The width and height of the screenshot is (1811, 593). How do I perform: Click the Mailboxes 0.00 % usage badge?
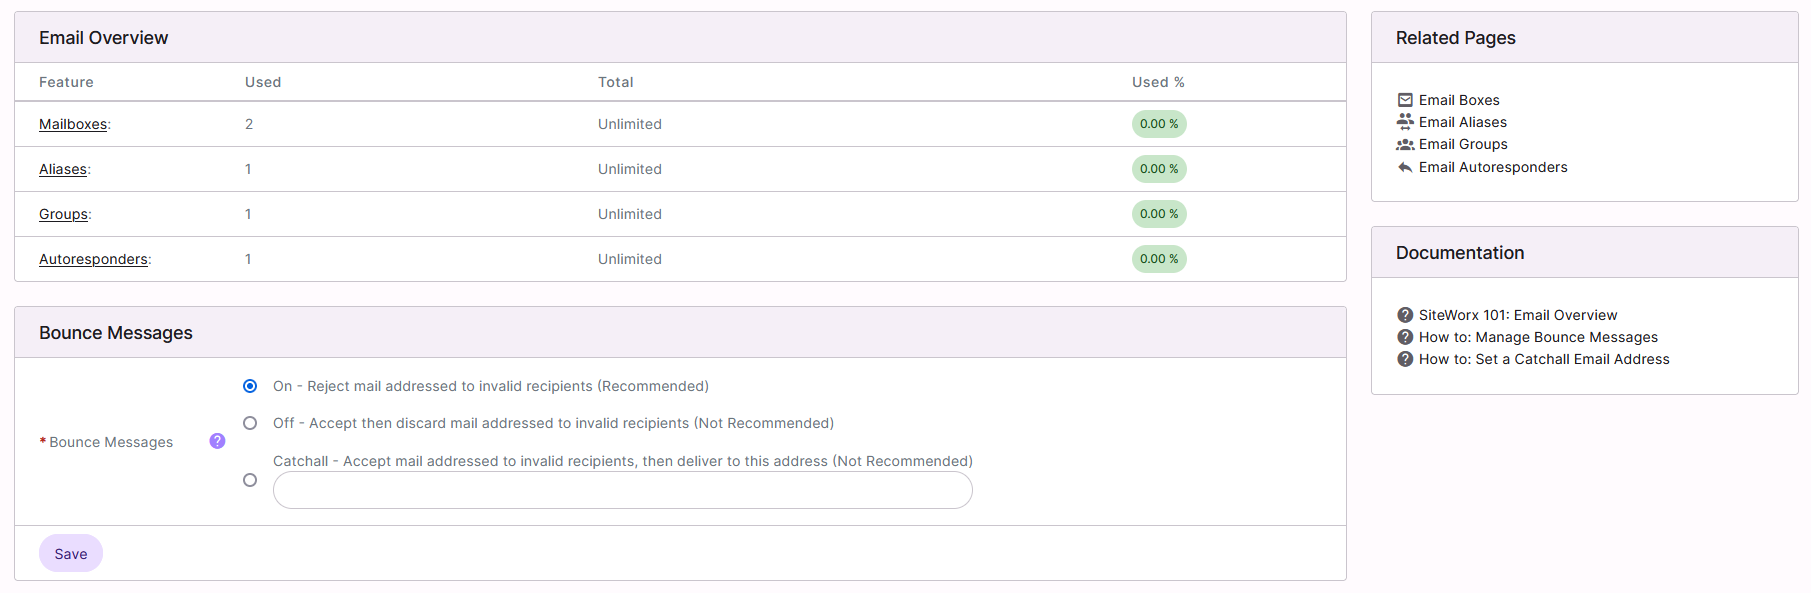1159,124
